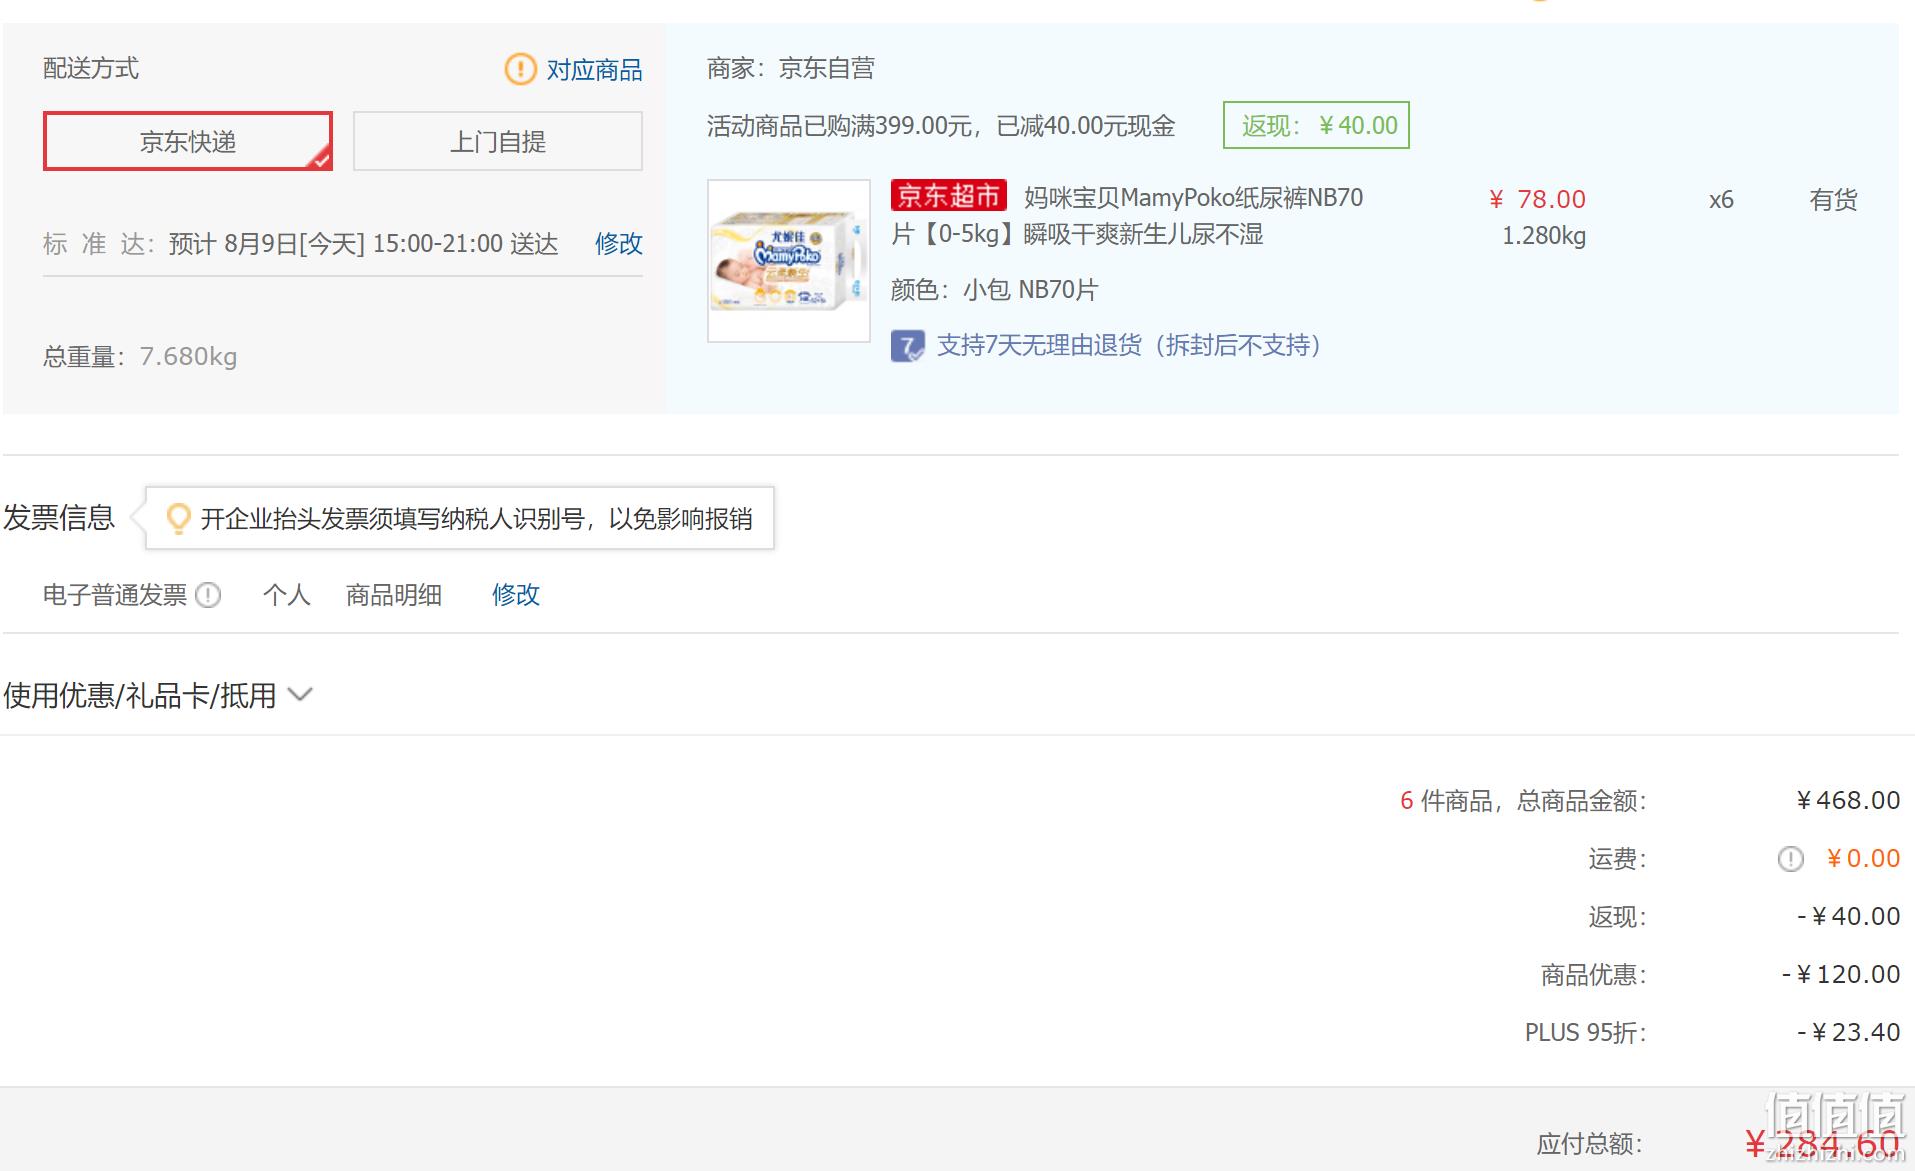Click the 个人 invoice title text
This screenshot has height=1171, width=1915.
tap(287, 595)
